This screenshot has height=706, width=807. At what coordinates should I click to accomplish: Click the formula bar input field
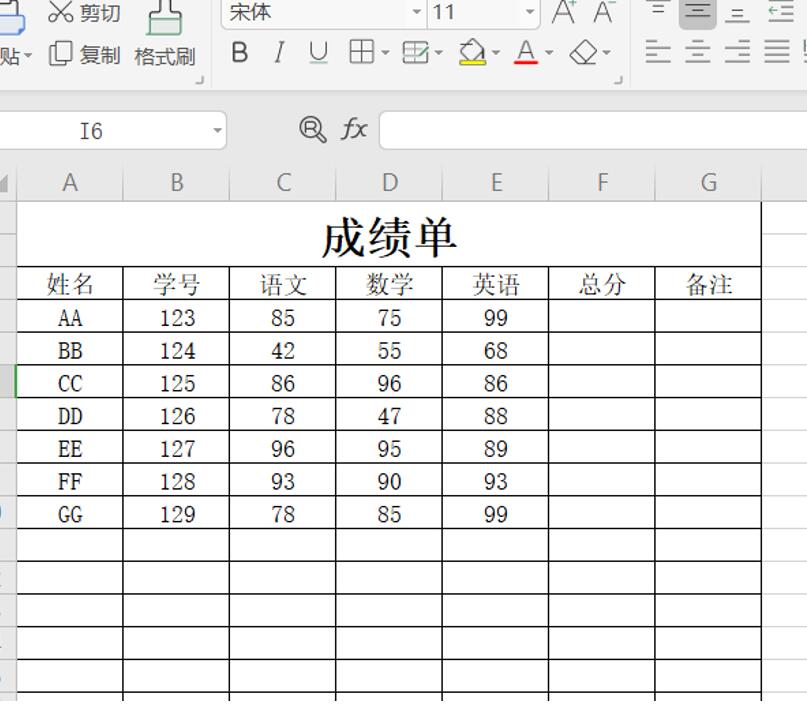point(590,130)
